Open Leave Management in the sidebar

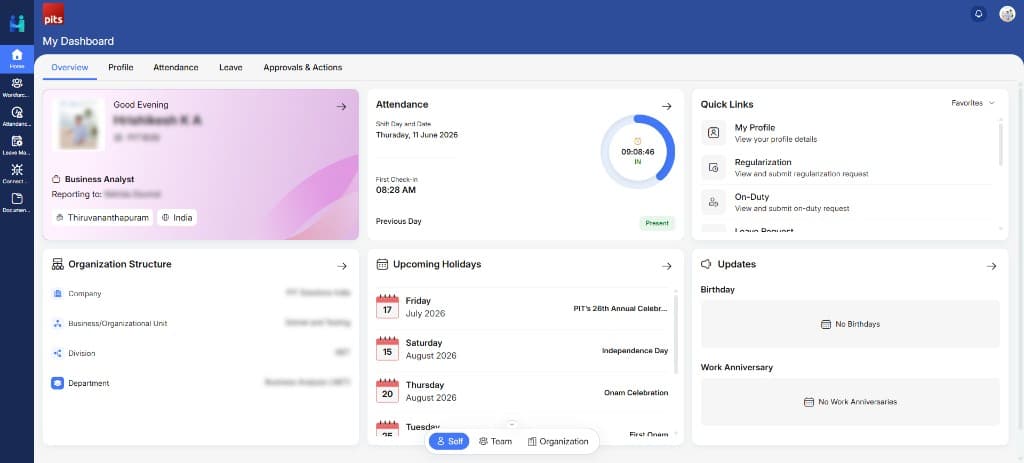coord(17,145)
